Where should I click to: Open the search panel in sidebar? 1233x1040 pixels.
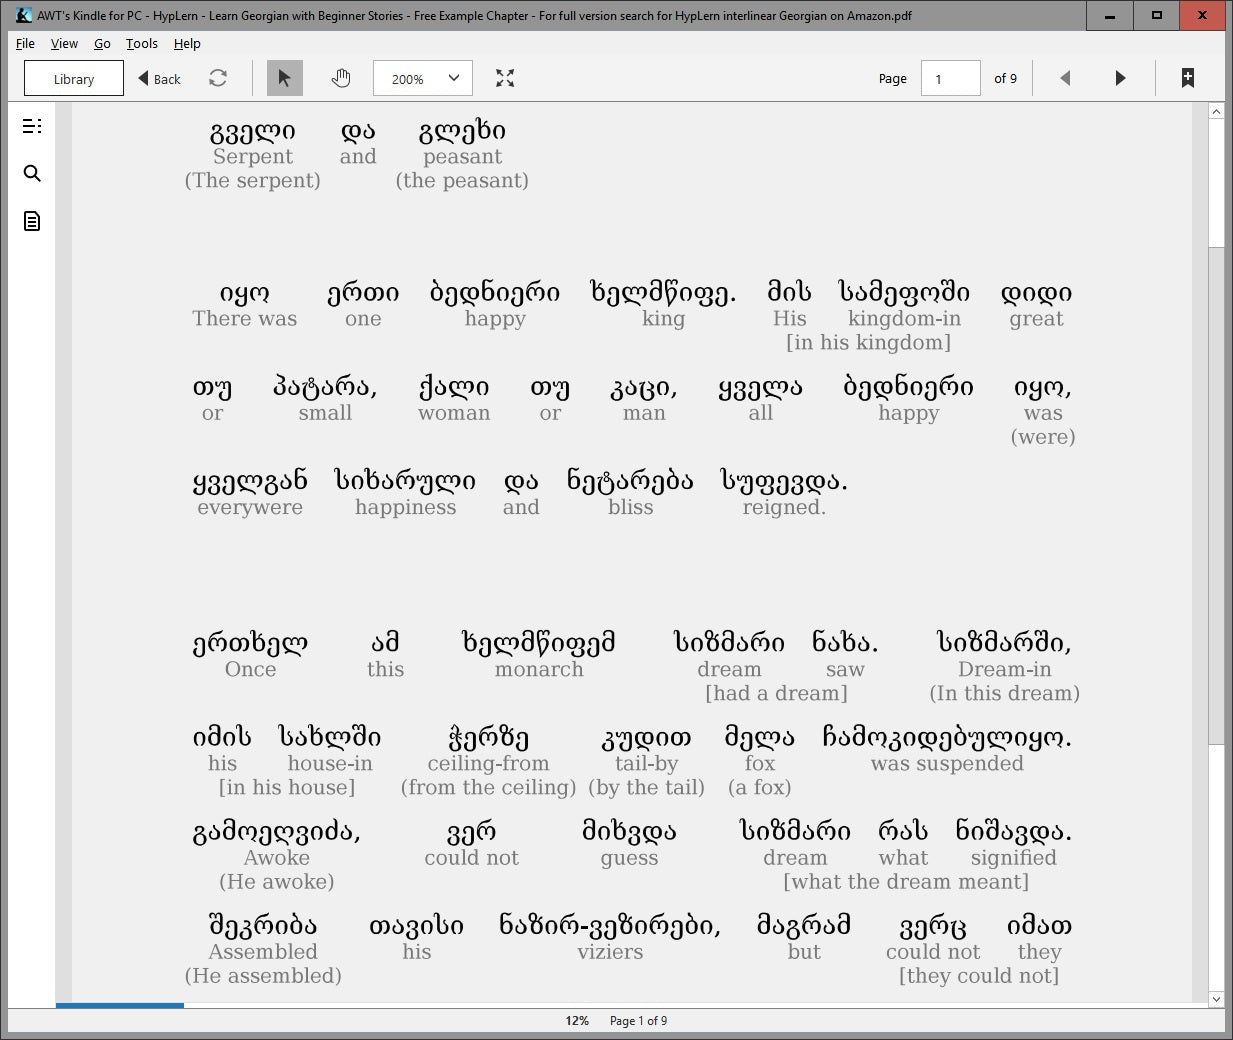32,173
